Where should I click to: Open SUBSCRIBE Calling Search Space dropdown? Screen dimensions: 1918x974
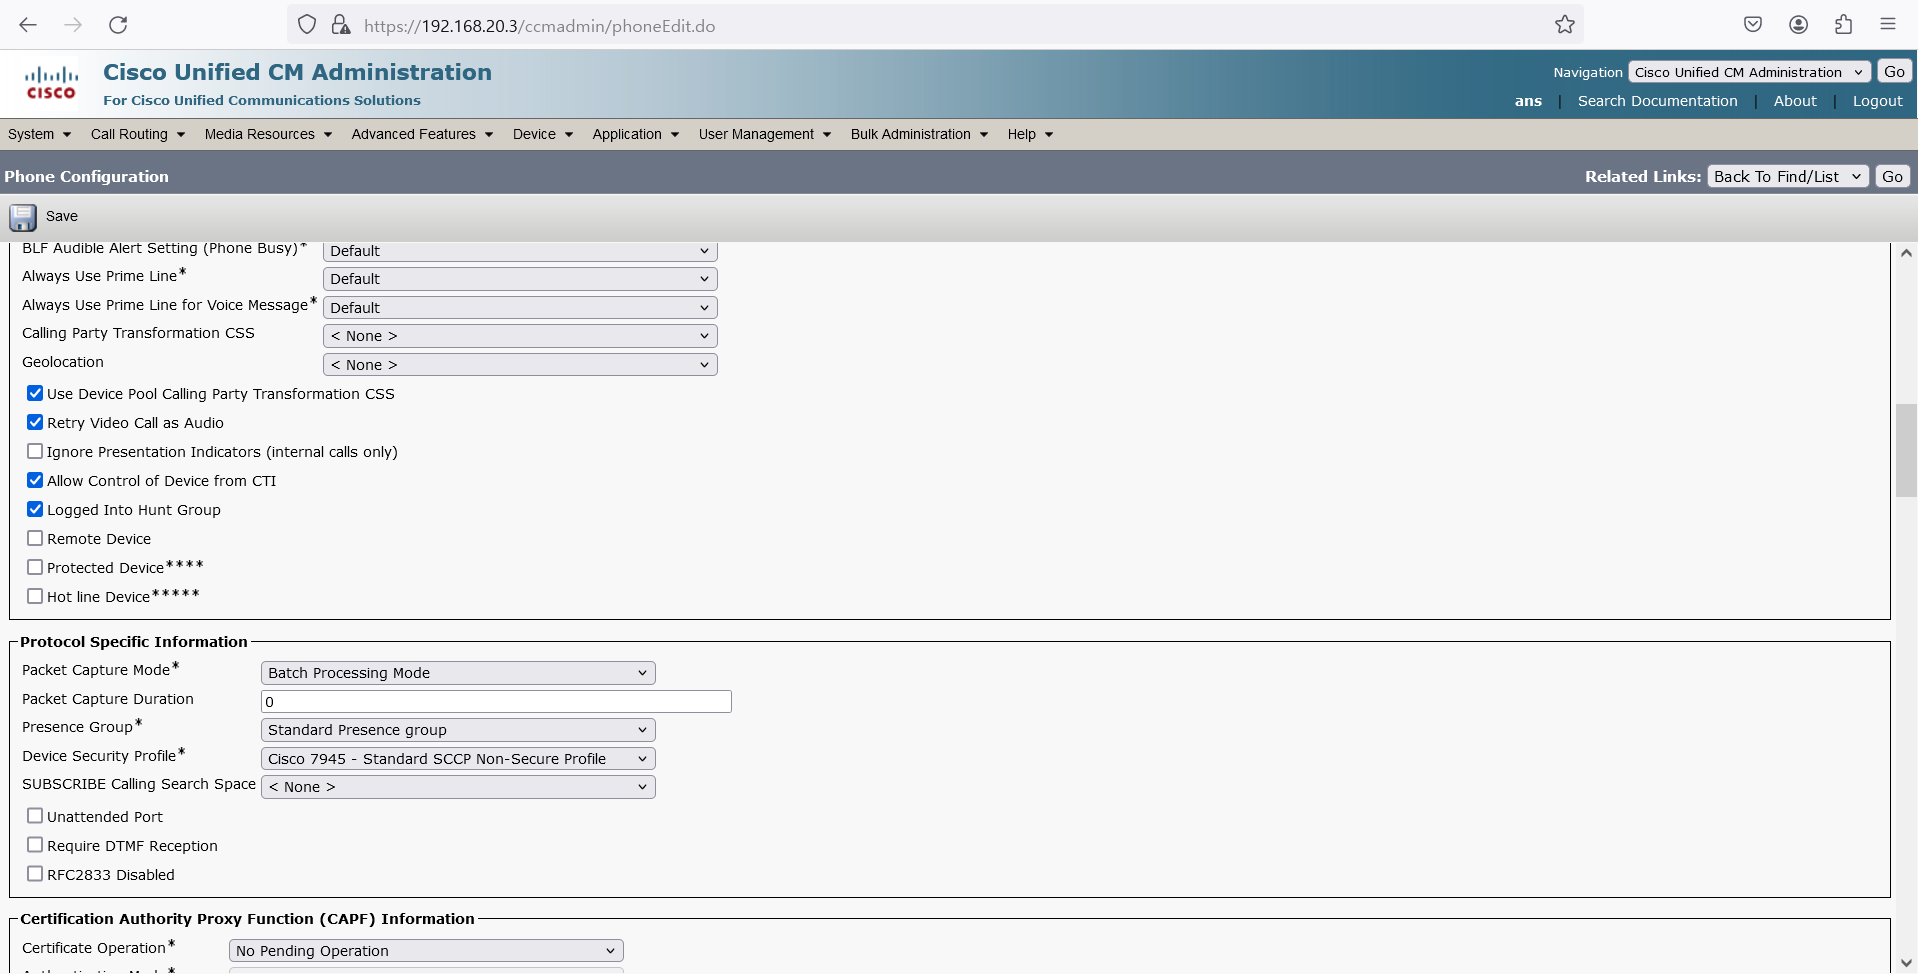click(x=458, y=787)
